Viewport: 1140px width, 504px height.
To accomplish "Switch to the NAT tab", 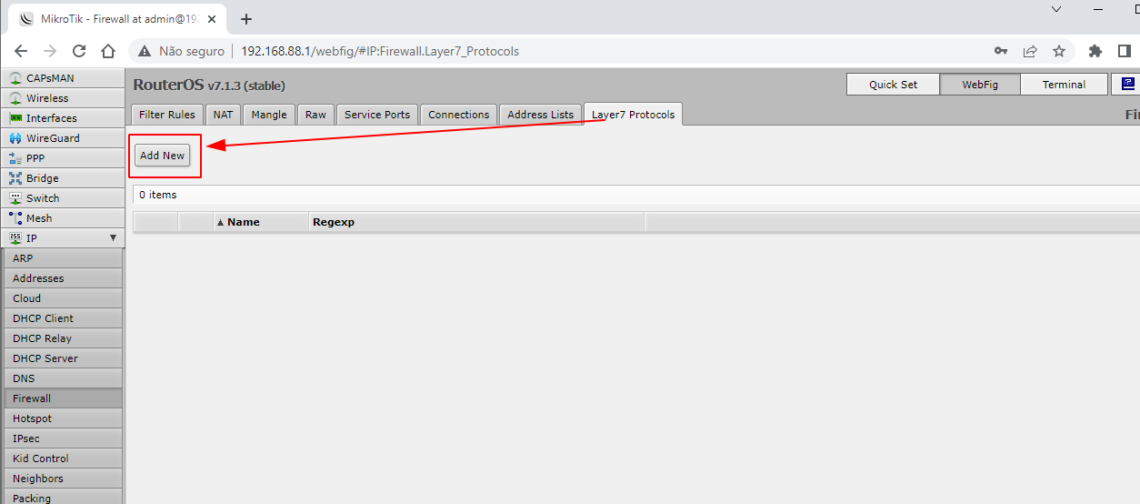I will pos(222,114).
